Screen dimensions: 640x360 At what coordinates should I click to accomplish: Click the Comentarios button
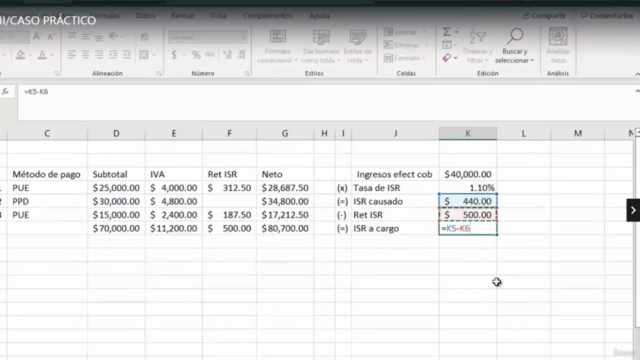[x=607, y=16]
